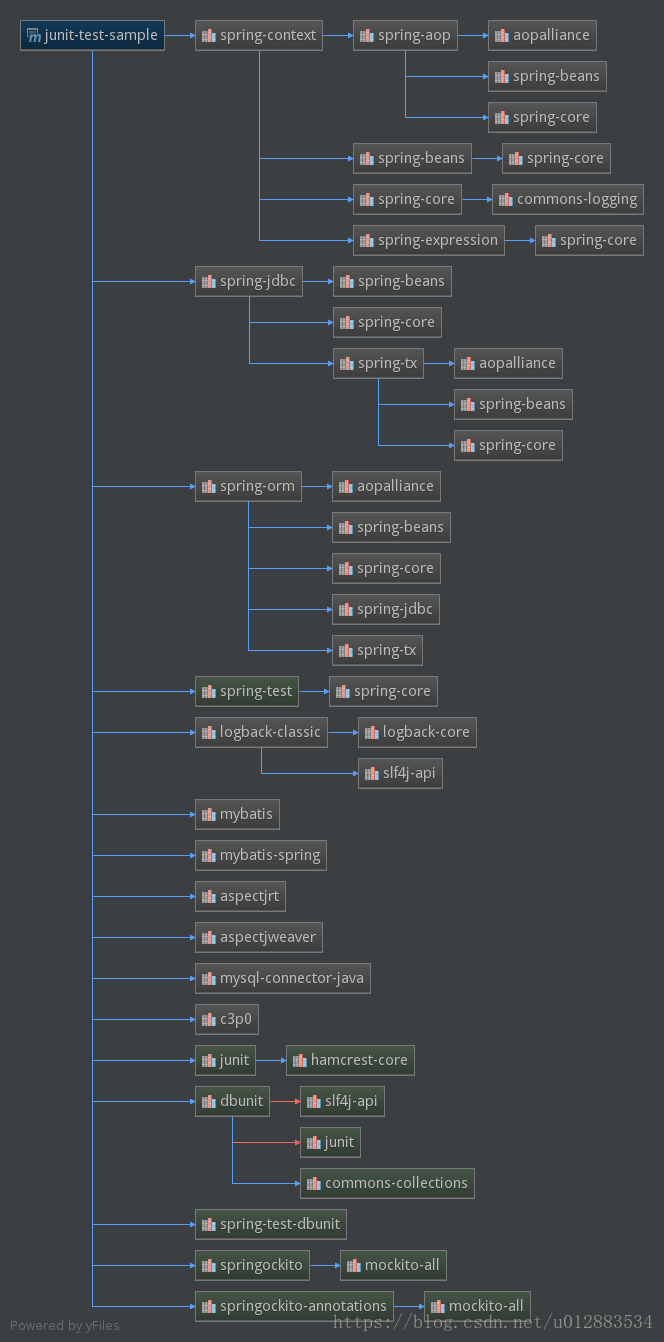Select spring-core node linked from spring-test

384,691
